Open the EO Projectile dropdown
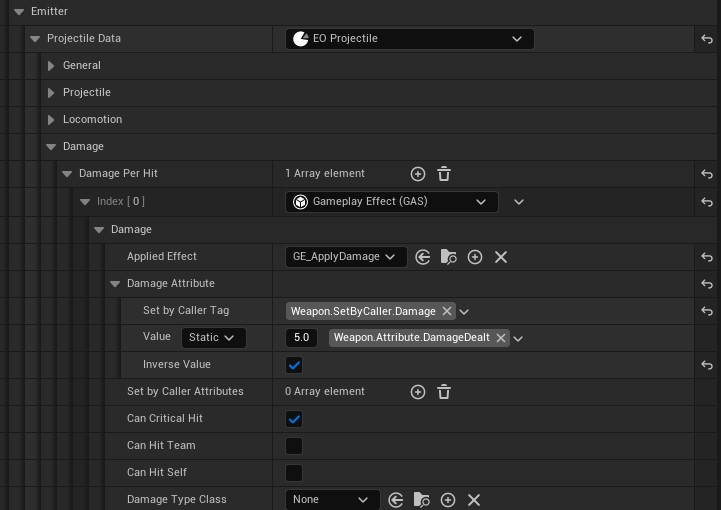 409,39
